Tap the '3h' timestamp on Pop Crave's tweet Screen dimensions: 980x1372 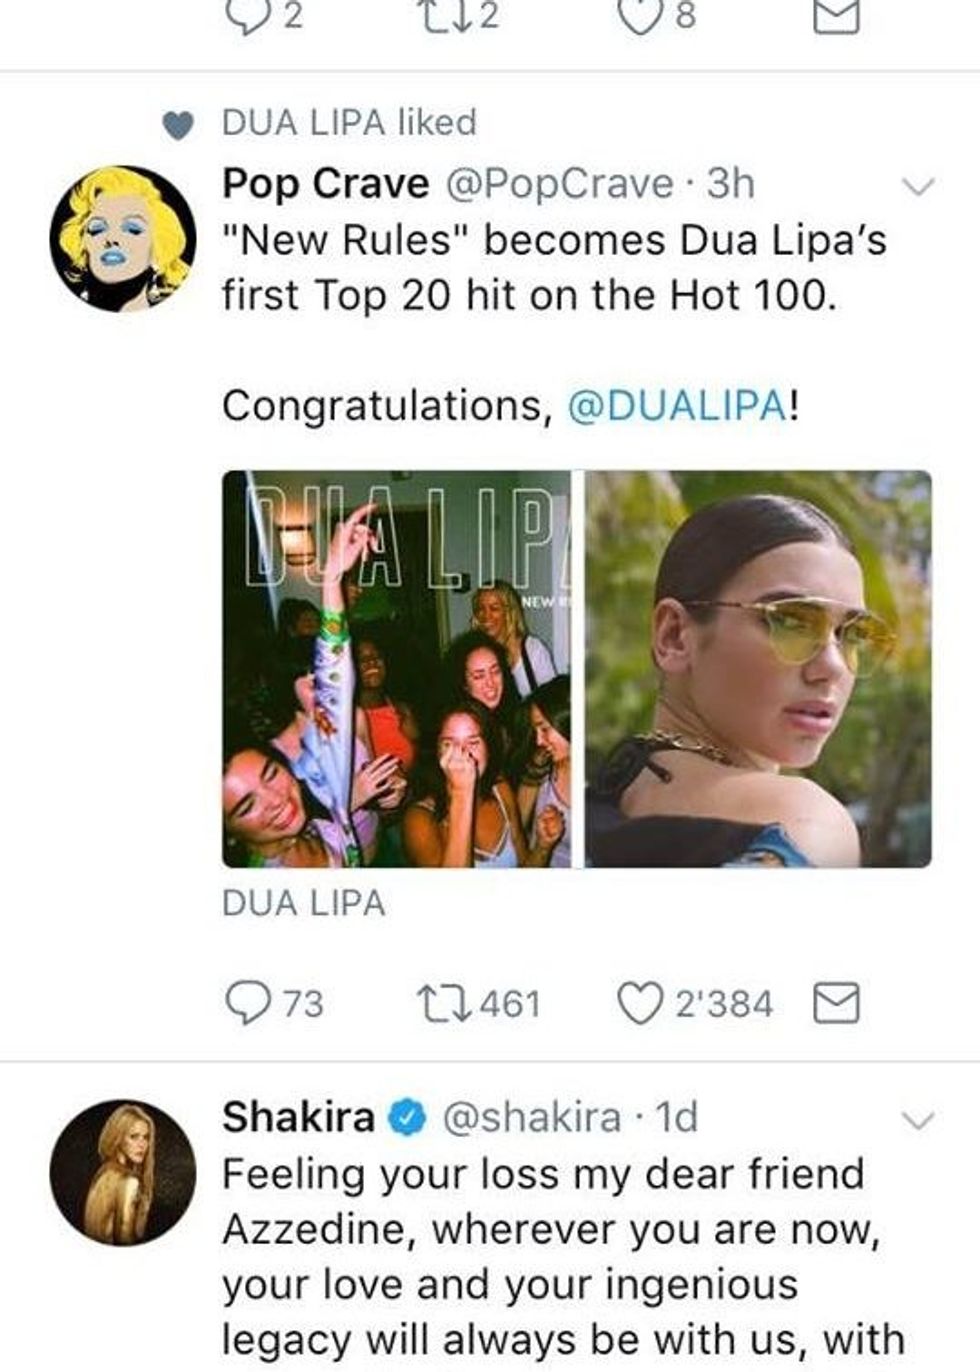[728, 183]
